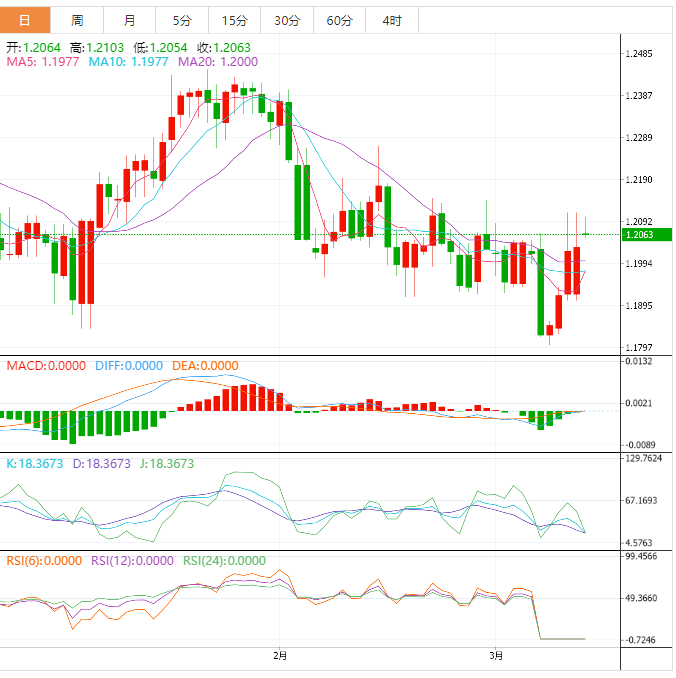Switch to the 日 daily chart tab
This screenshot has height=678, width=676.
click(x=25, y=20)
